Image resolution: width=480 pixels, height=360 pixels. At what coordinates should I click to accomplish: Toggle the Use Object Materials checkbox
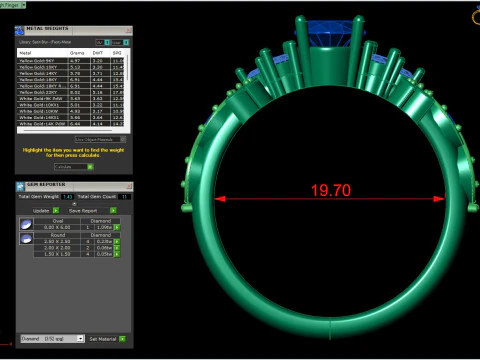coord(123,139)
